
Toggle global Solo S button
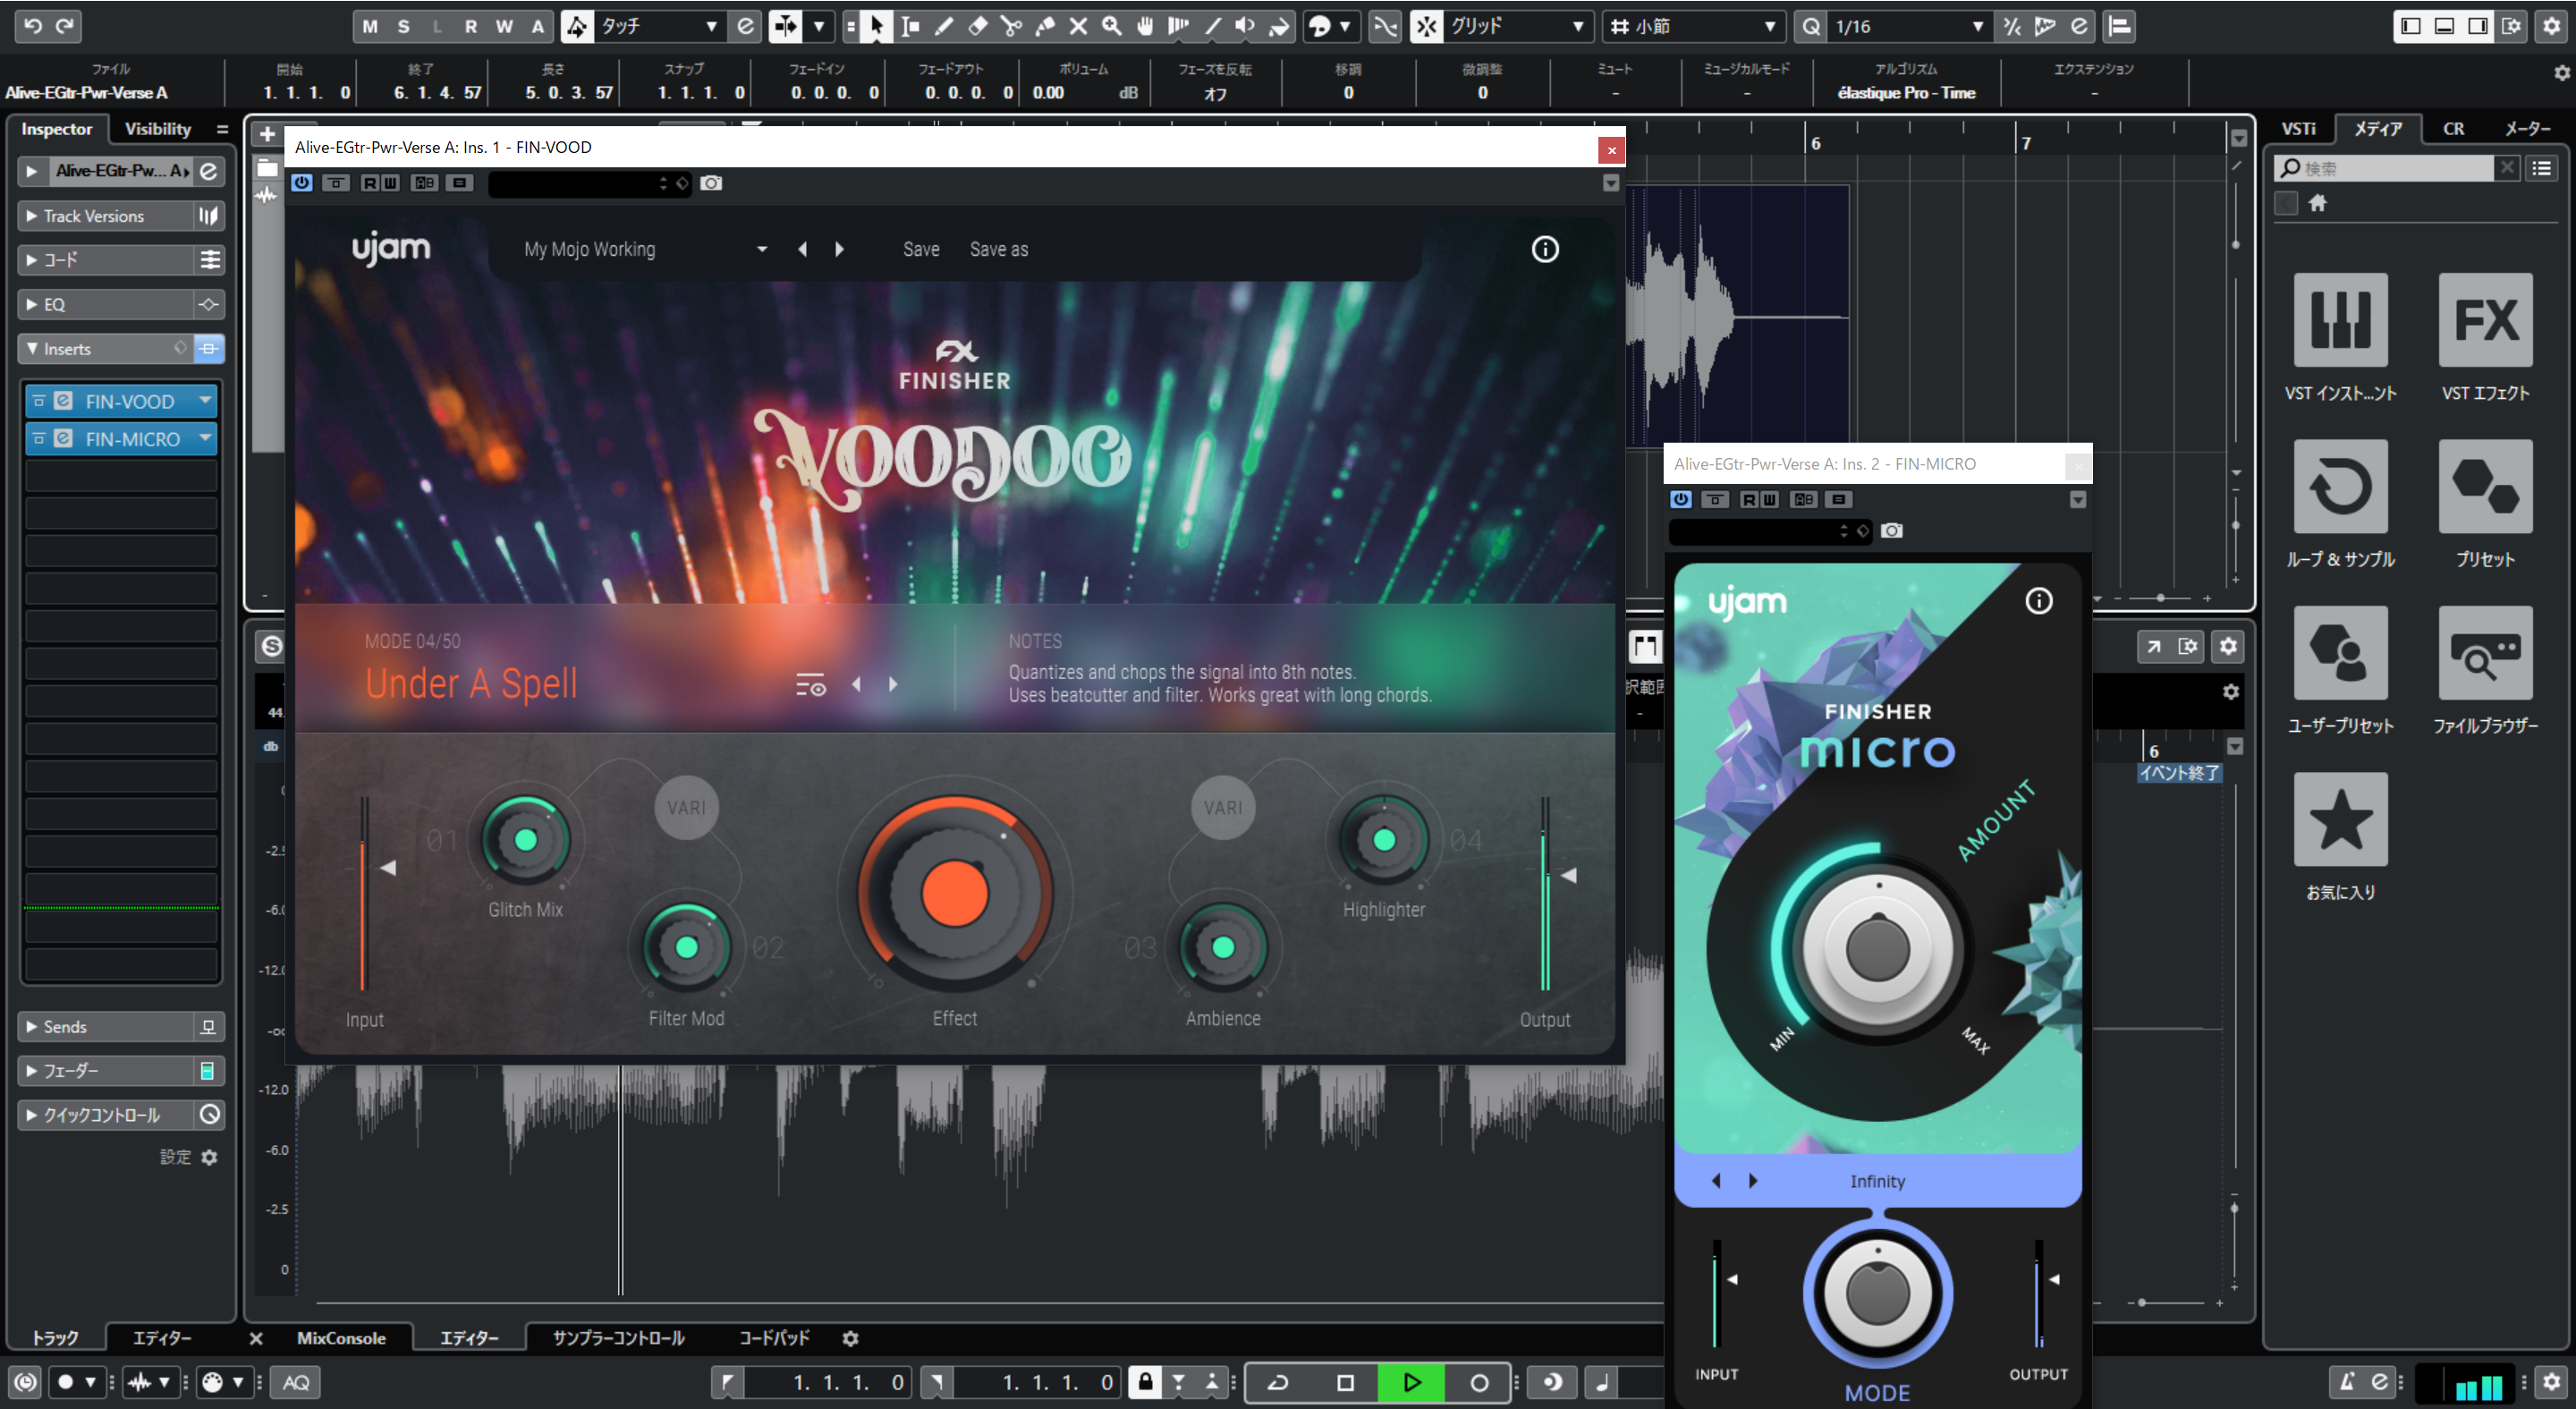403,26
